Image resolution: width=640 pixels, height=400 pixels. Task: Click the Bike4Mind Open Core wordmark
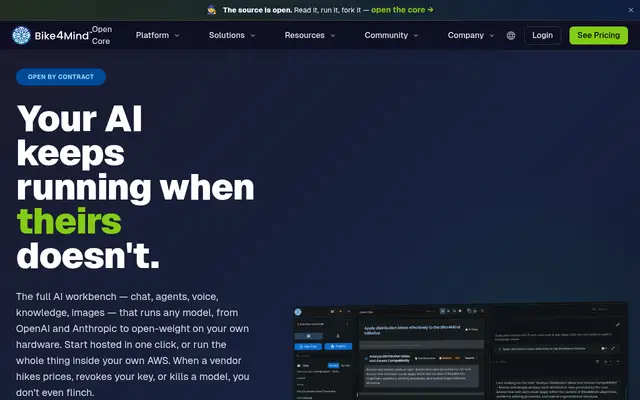coord(73,35)
